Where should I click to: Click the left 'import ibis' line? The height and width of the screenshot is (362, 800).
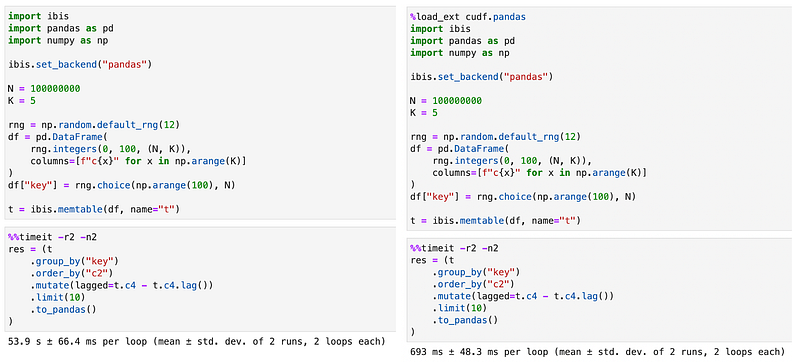[35, 16]
